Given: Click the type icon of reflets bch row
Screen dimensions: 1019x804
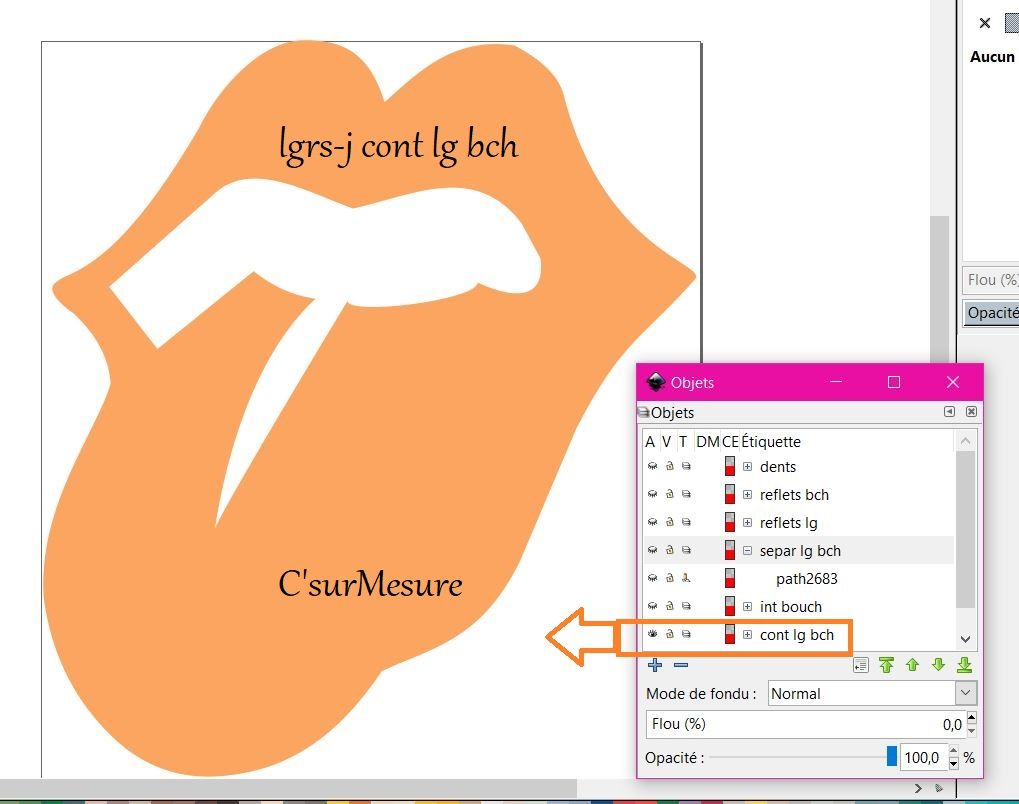Looking at the screenshot, I should tap(686, 494).
